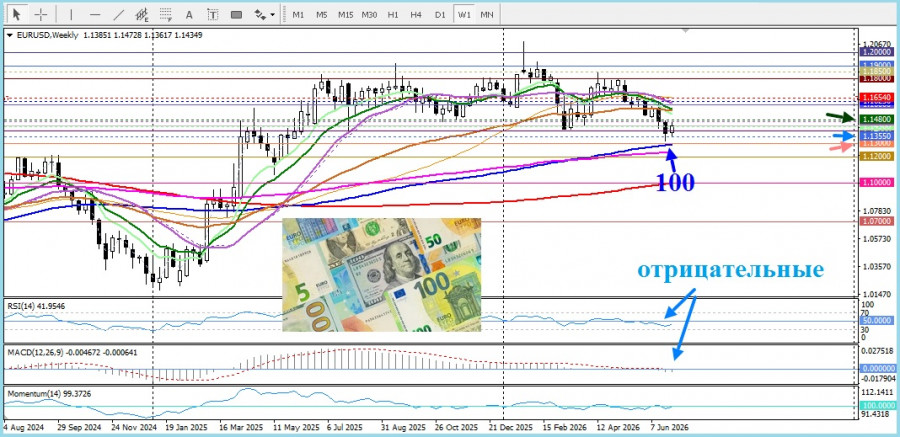Expand the EURUSD,Weekly chart title triangle
The height and width of the screenshot is (437, 900).
coord(9,35)
